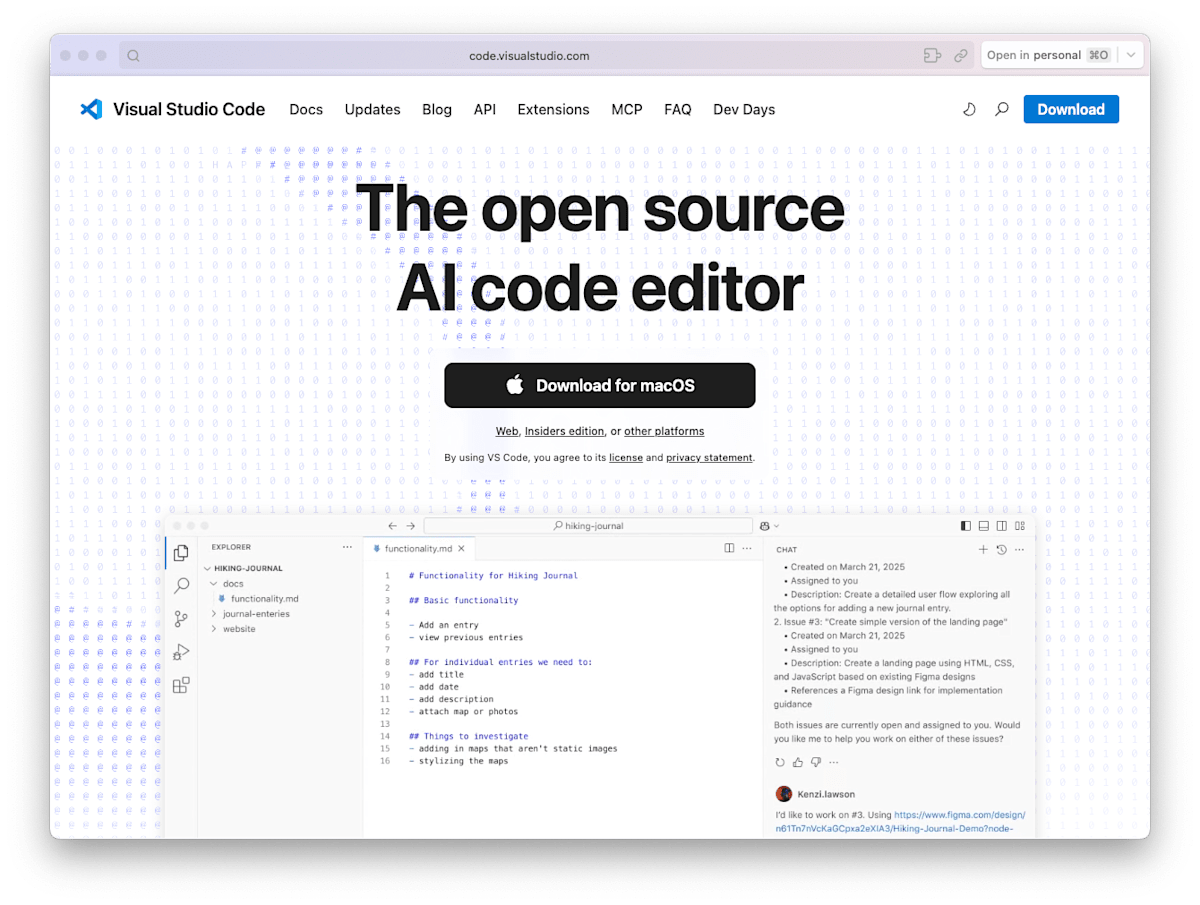This screenshot has width=1200, height=905.
Task: Open the Chat panel more actions ellipsis
Action: click(1019, 549)
